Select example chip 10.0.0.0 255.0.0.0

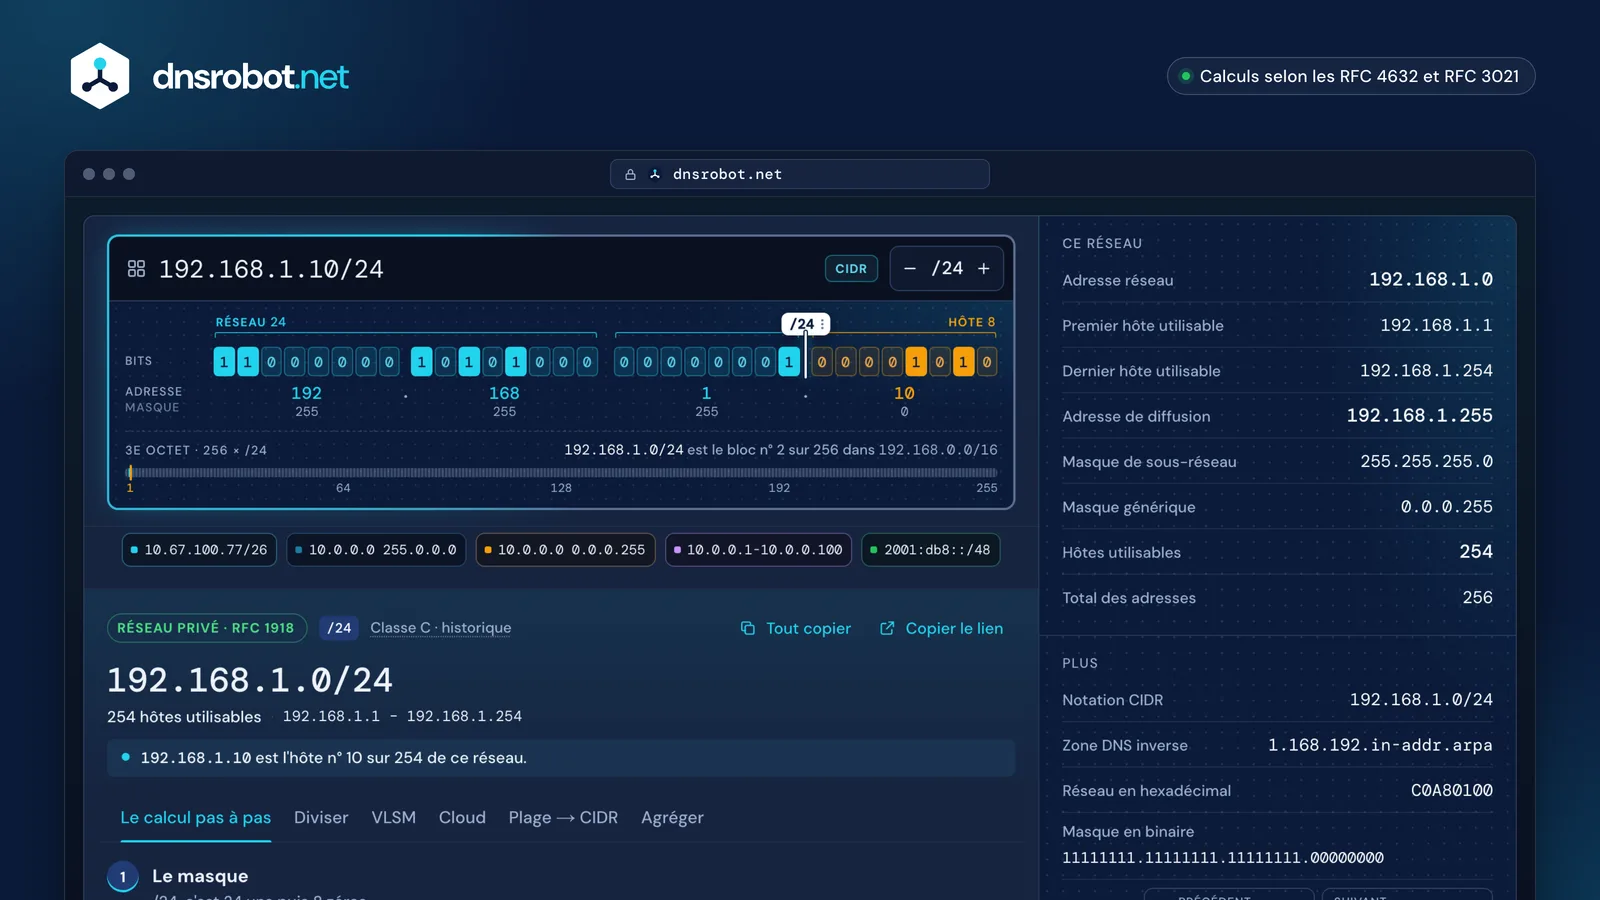(x=376, y=550)
